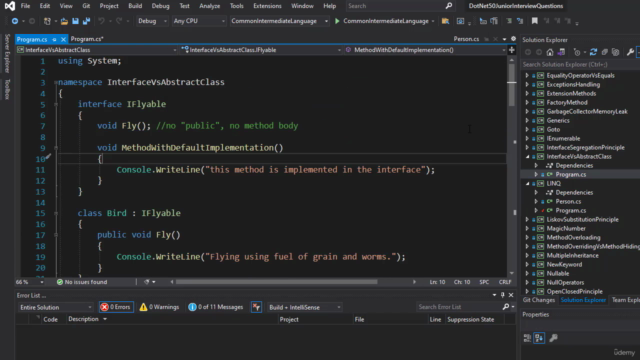Click the editor tab settings gear icon
The width and height of the screenshot is (640, 360).
pos(513,39)
